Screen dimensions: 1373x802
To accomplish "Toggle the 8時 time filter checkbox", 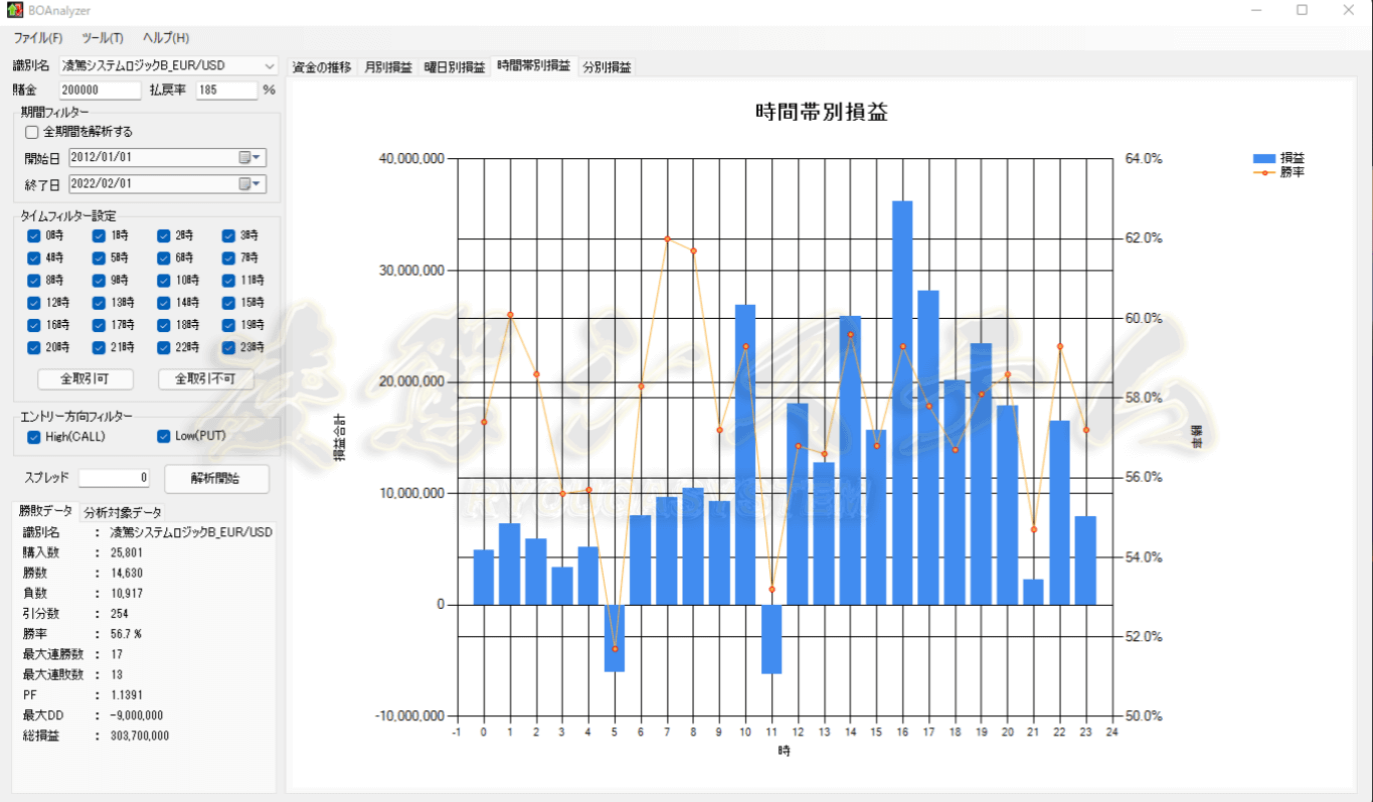I will tap(34, 281).
